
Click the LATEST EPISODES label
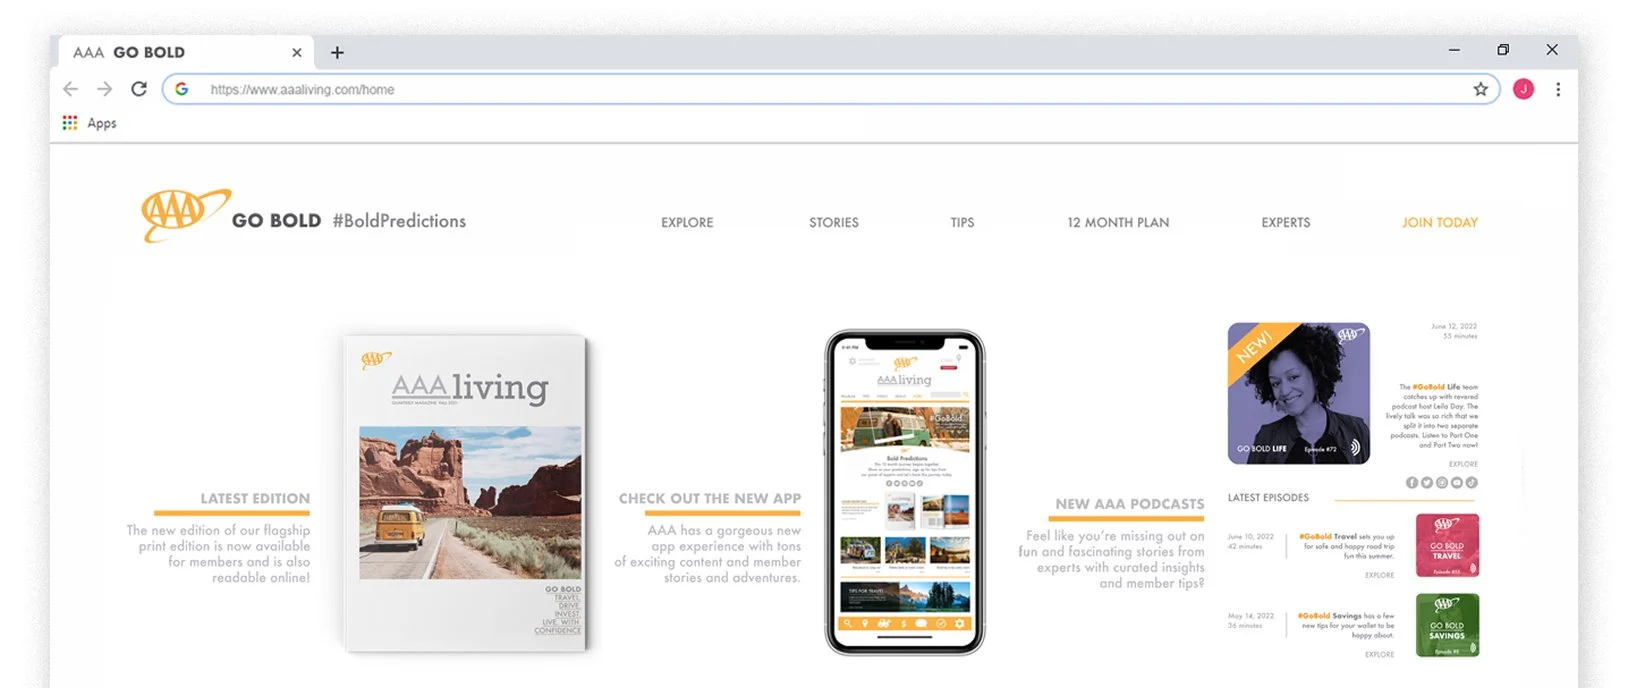(1268, 497)
